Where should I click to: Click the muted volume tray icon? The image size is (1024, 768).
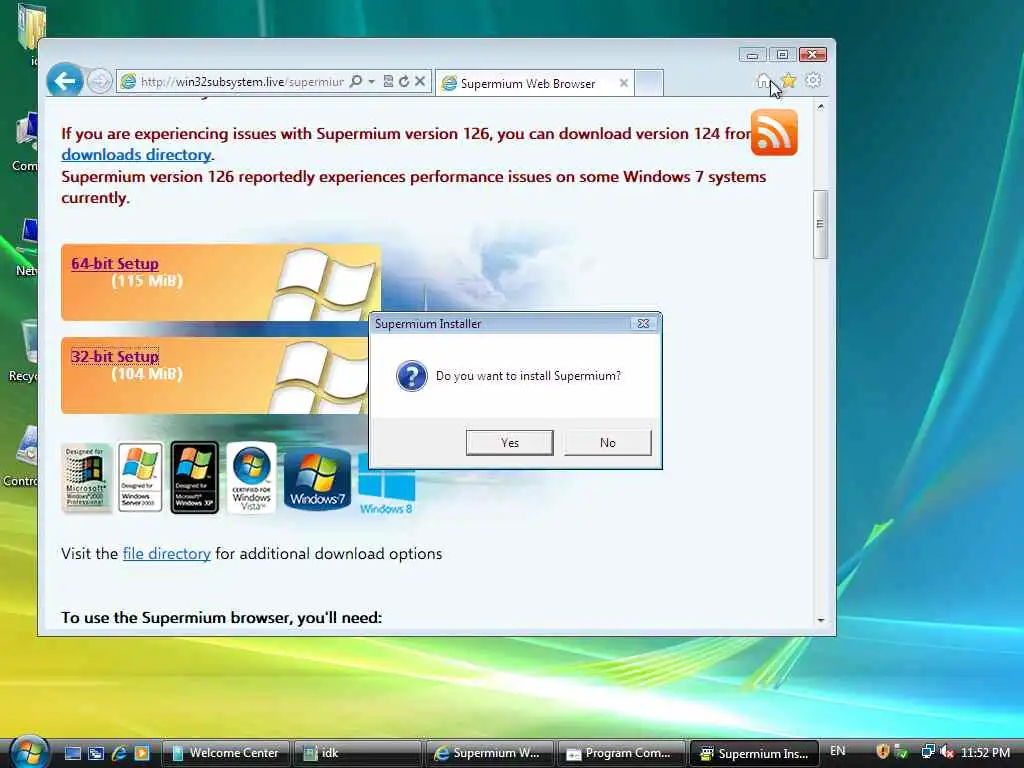[947, 752]
